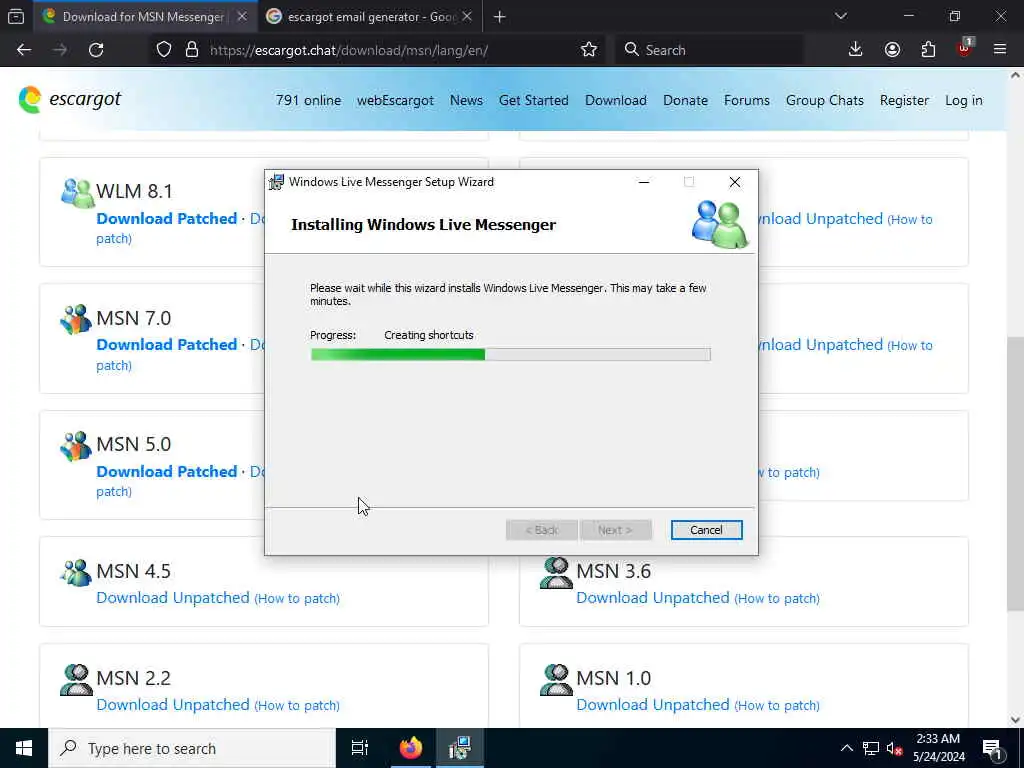This screenshot has height=768, width=1024.
Task: Click the setup wizard title bar icon
Action: click(277, 182)
